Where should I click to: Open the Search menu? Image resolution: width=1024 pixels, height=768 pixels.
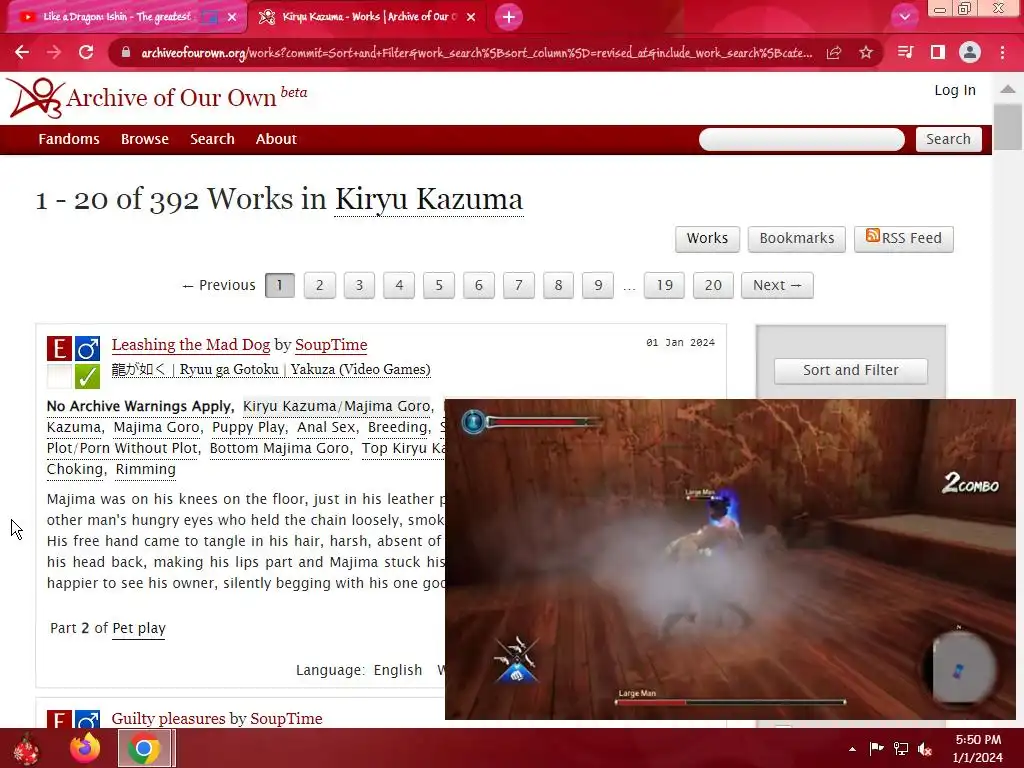(212, 139)
